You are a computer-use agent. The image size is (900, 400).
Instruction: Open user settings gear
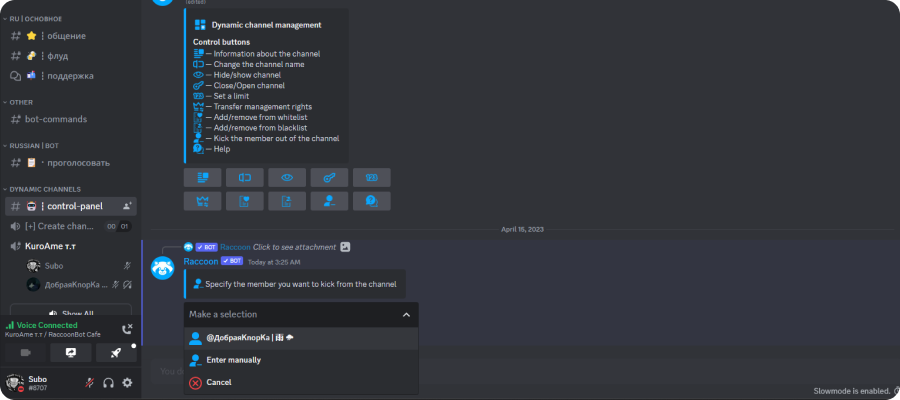pyautogui.click(x=127, y=383)
